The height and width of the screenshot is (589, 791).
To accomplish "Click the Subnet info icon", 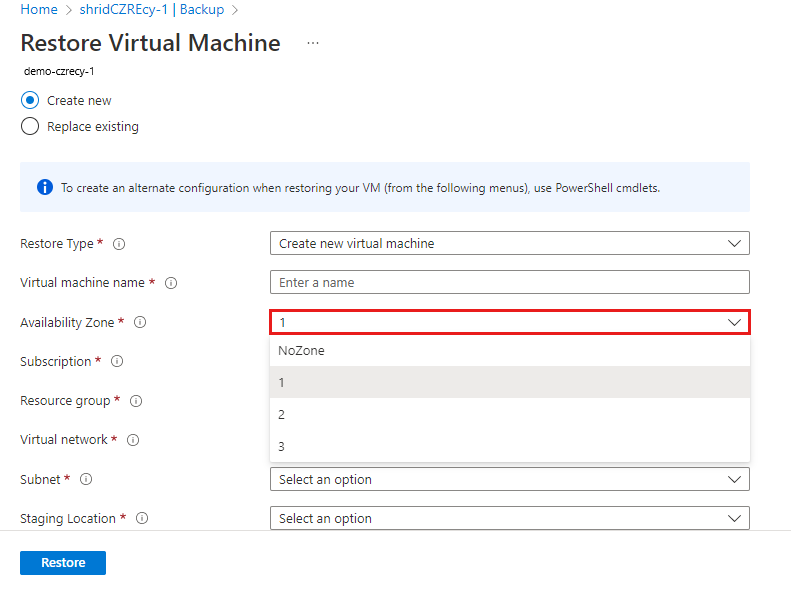I will [86, 479].
